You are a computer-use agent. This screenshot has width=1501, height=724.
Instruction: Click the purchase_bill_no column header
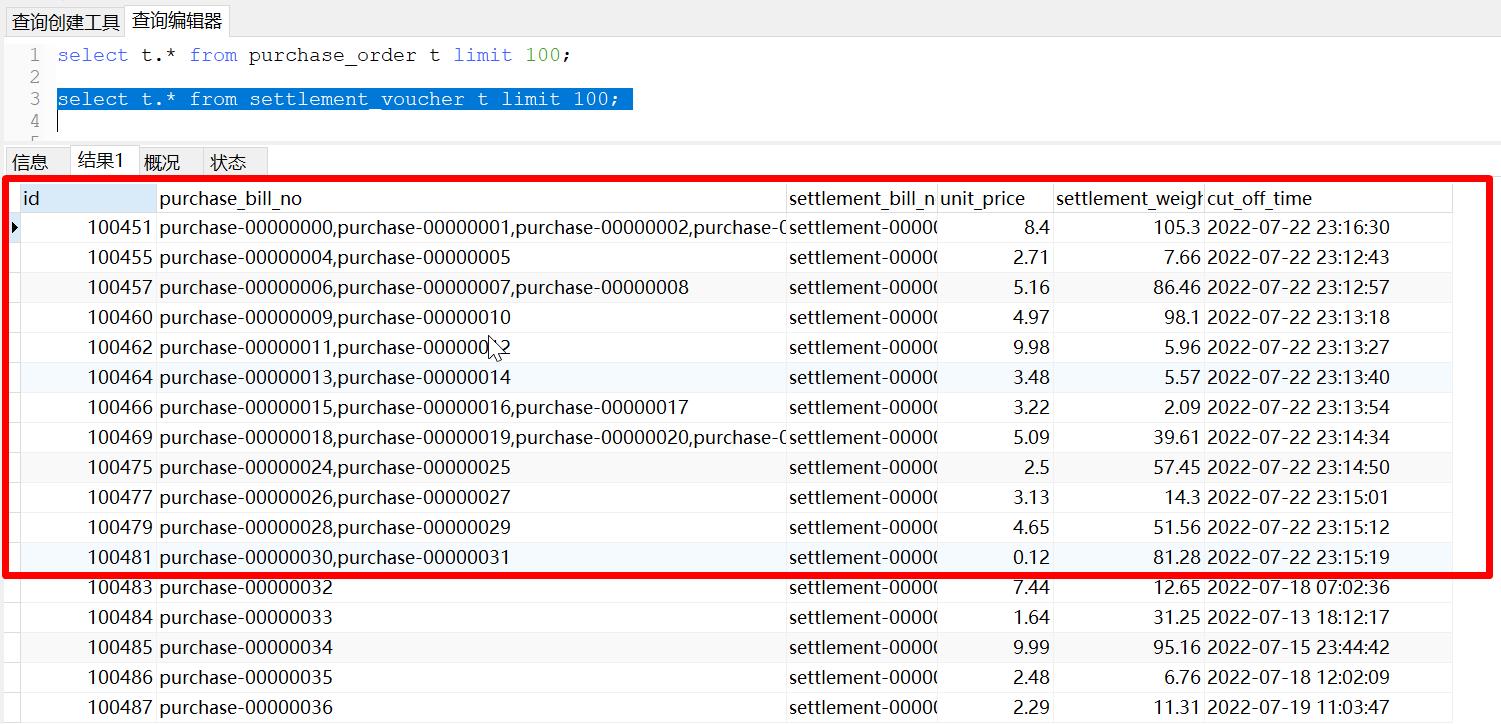tap(470, 198)
